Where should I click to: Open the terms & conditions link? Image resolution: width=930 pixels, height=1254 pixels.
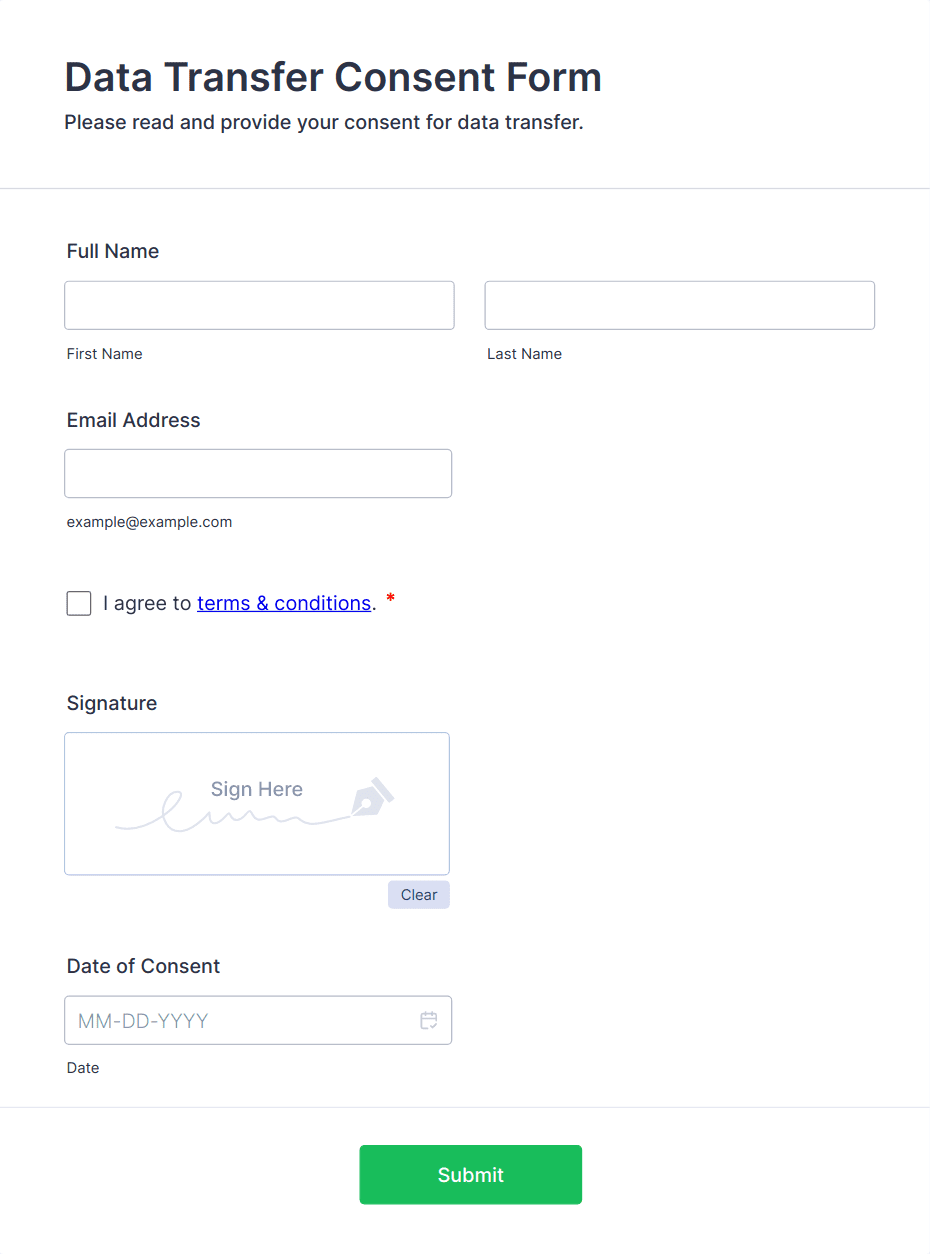tap(284, 603)
